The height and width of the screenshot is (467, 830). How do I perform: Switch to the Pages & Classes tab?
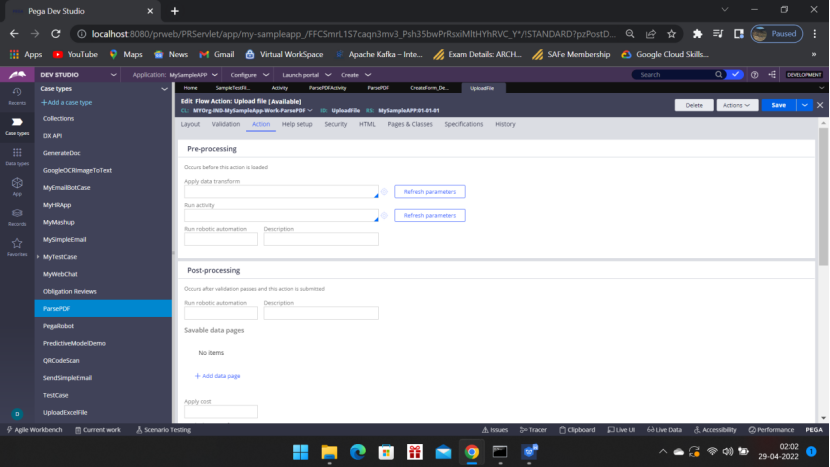pyautogui.click(x=410, y=124)
